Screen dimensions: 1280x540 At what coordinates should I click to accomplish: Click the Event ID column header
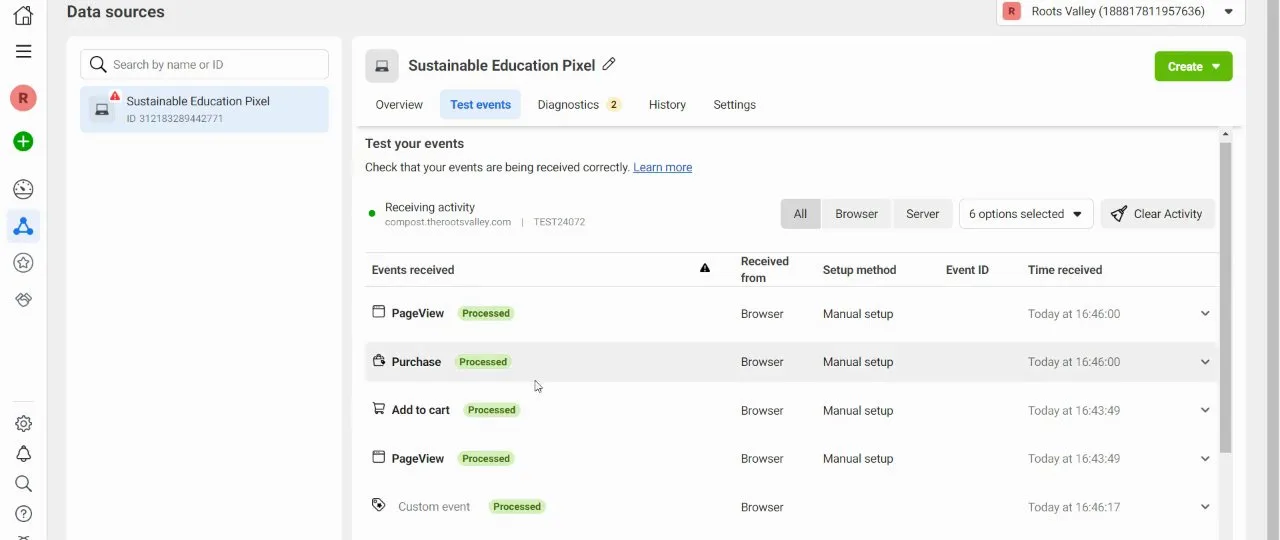coord(967,270)
